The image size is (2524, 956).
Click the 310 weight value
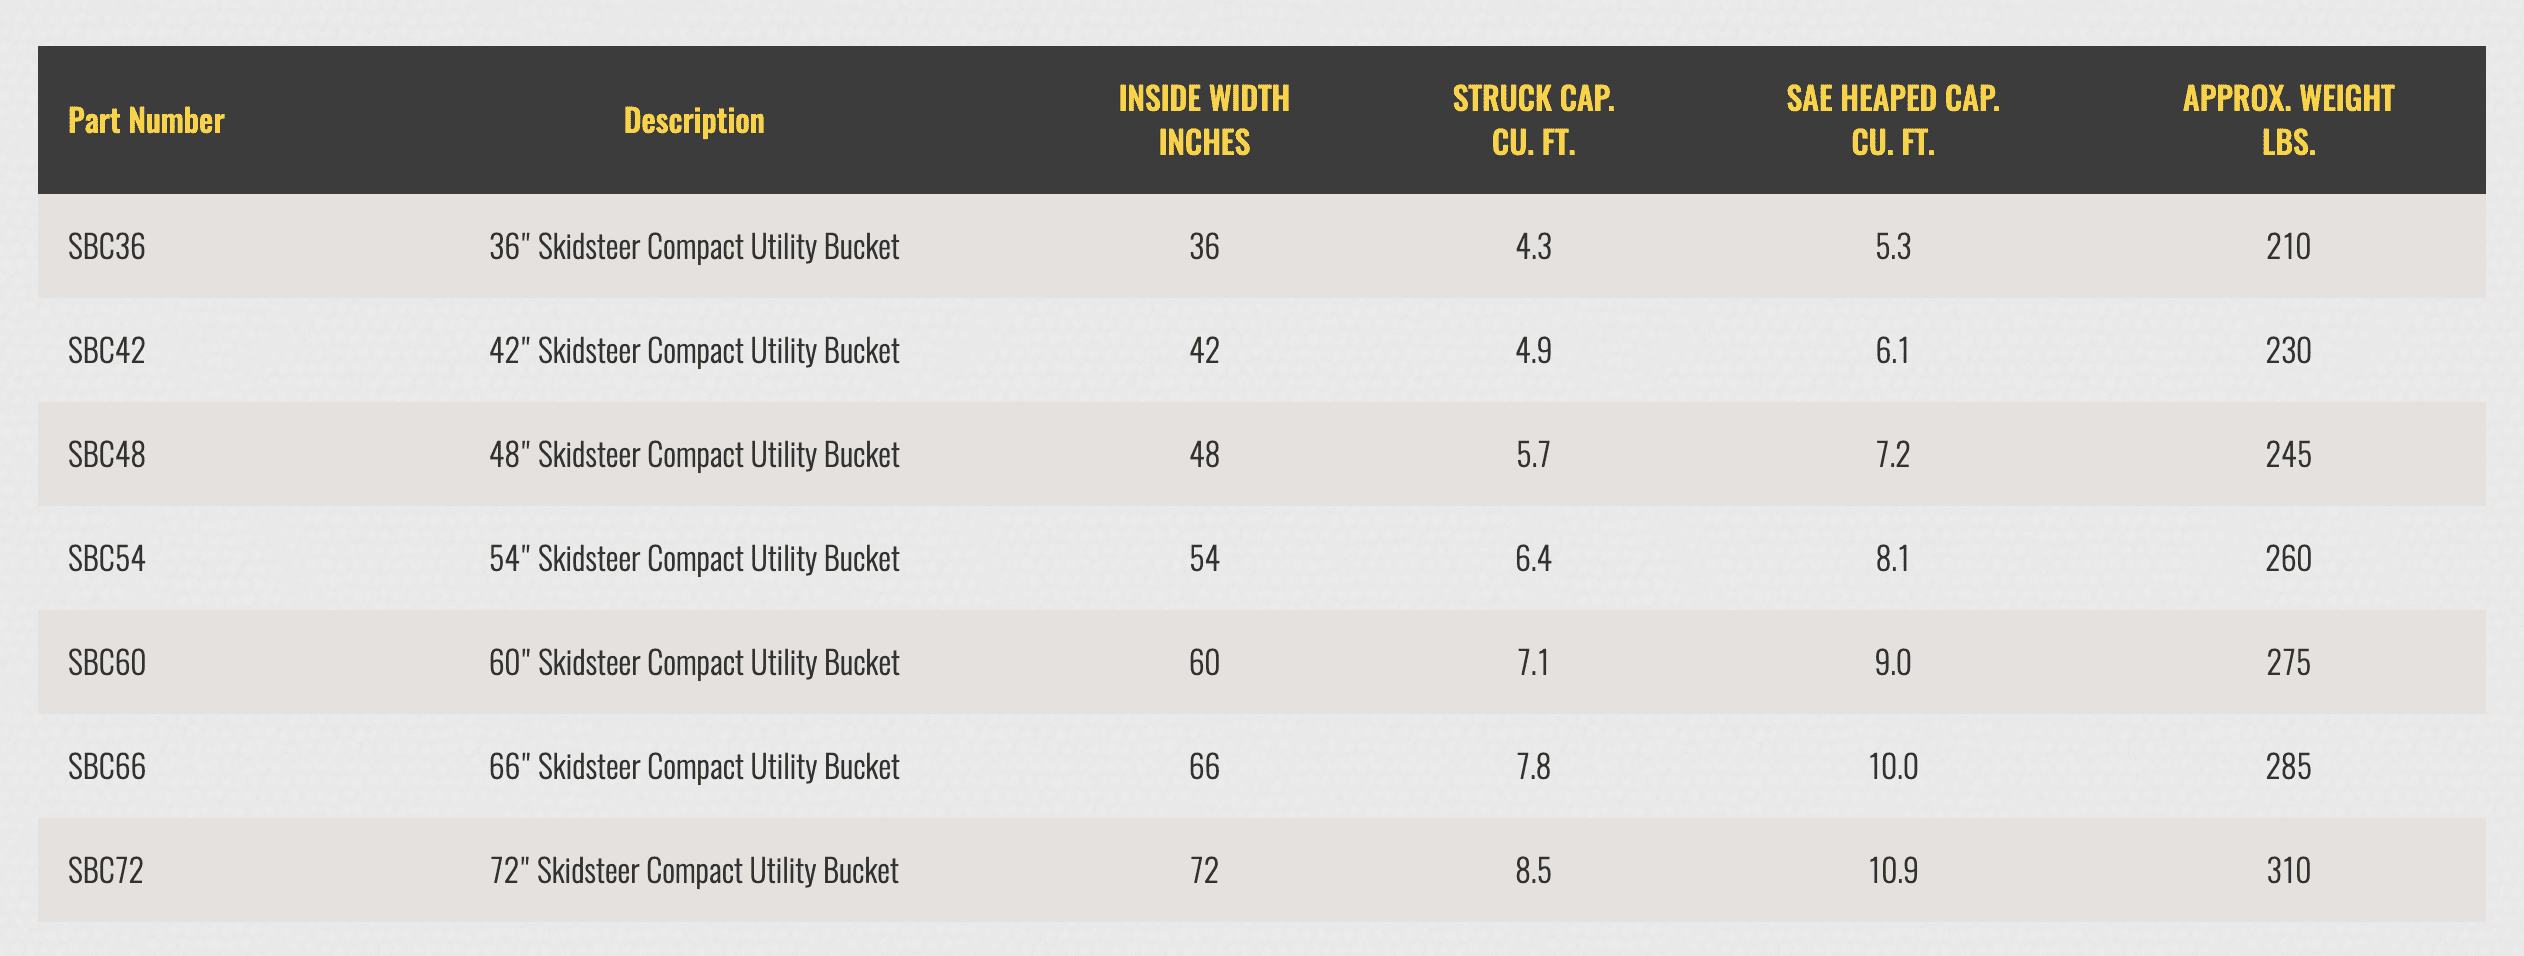pos(2288,871)
